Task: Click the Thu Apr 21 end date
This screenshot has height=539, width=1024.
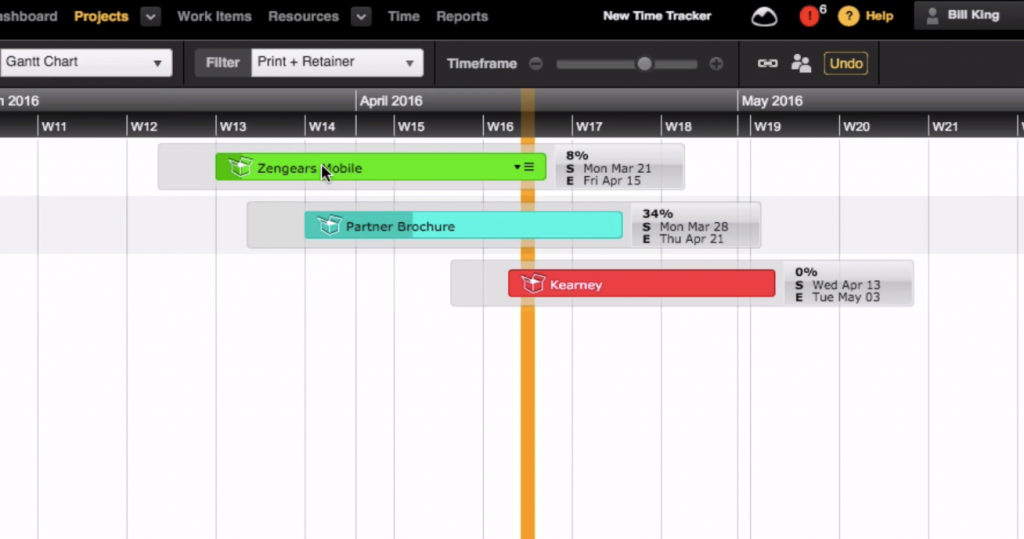Action: 692,239
